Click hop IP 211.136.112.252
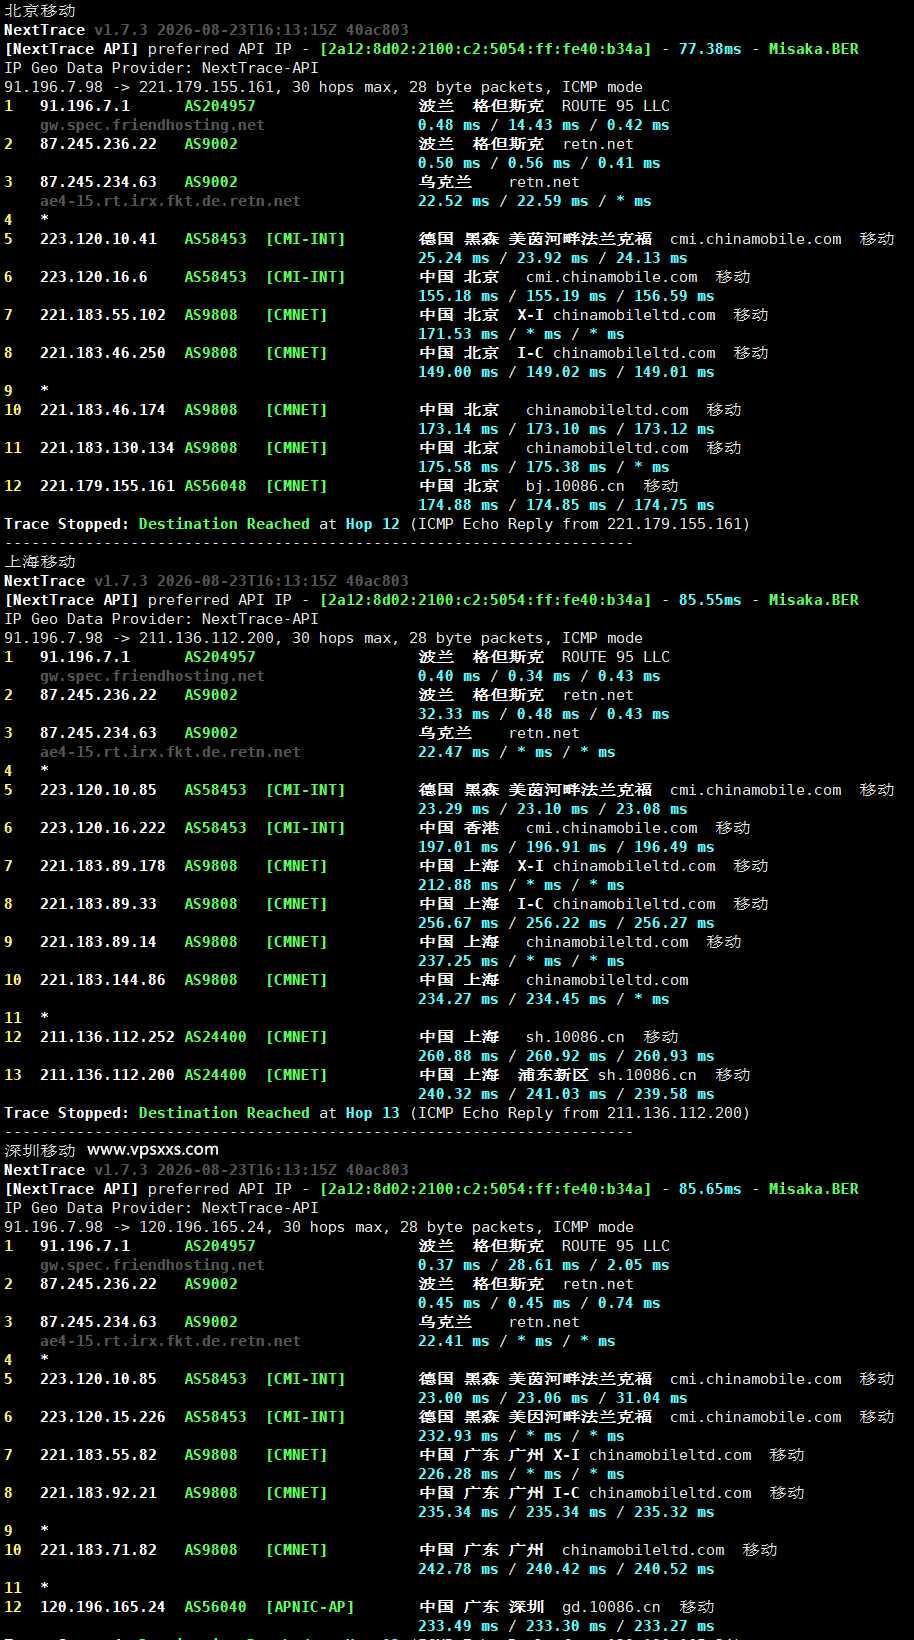The height and width of the screenshot is (1640, 914). pos(107,1036)
